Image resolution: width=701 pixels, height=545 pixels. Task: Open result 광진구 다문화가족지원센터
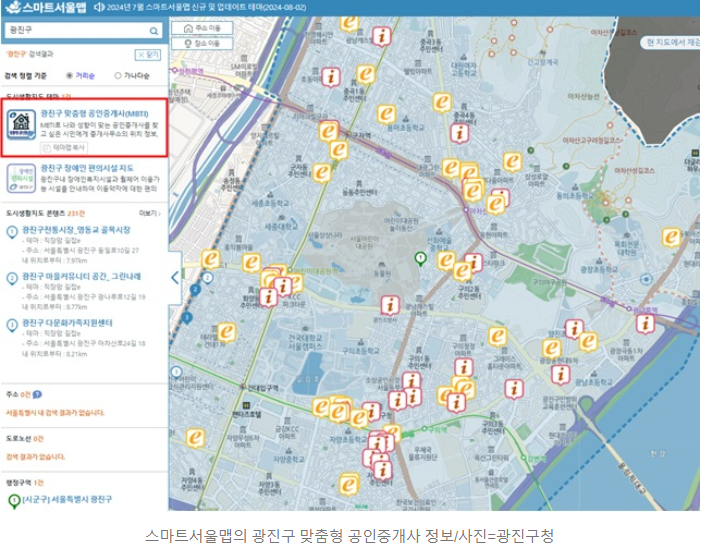(68, 323)
